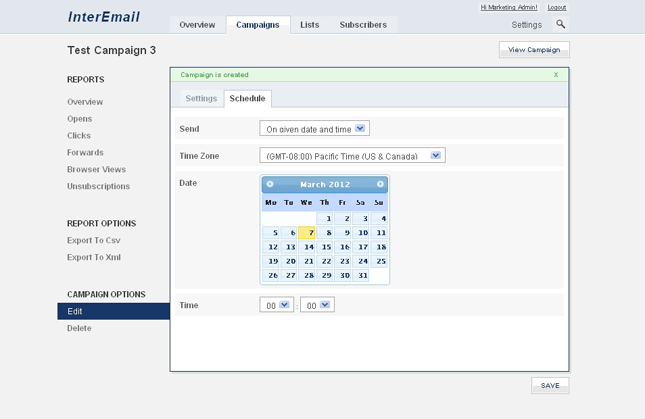
Task: Open the Lists tab
Action: 310,25
